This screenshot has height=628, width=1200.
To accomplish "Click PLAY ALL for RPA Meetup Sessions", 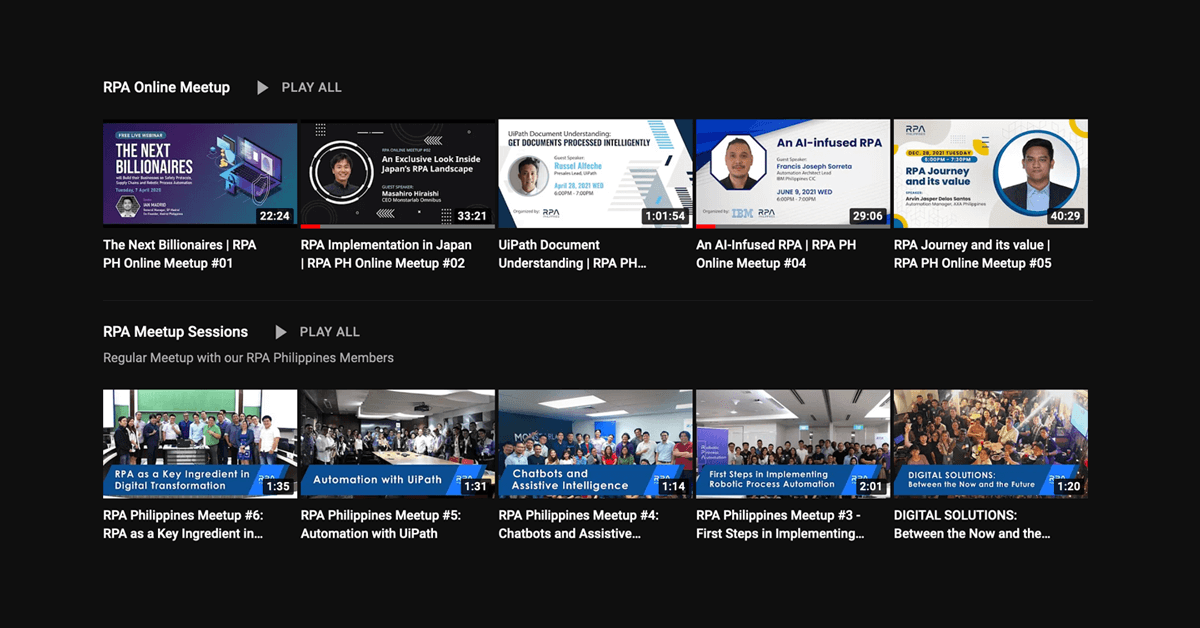I will click(x=330, y=332).
